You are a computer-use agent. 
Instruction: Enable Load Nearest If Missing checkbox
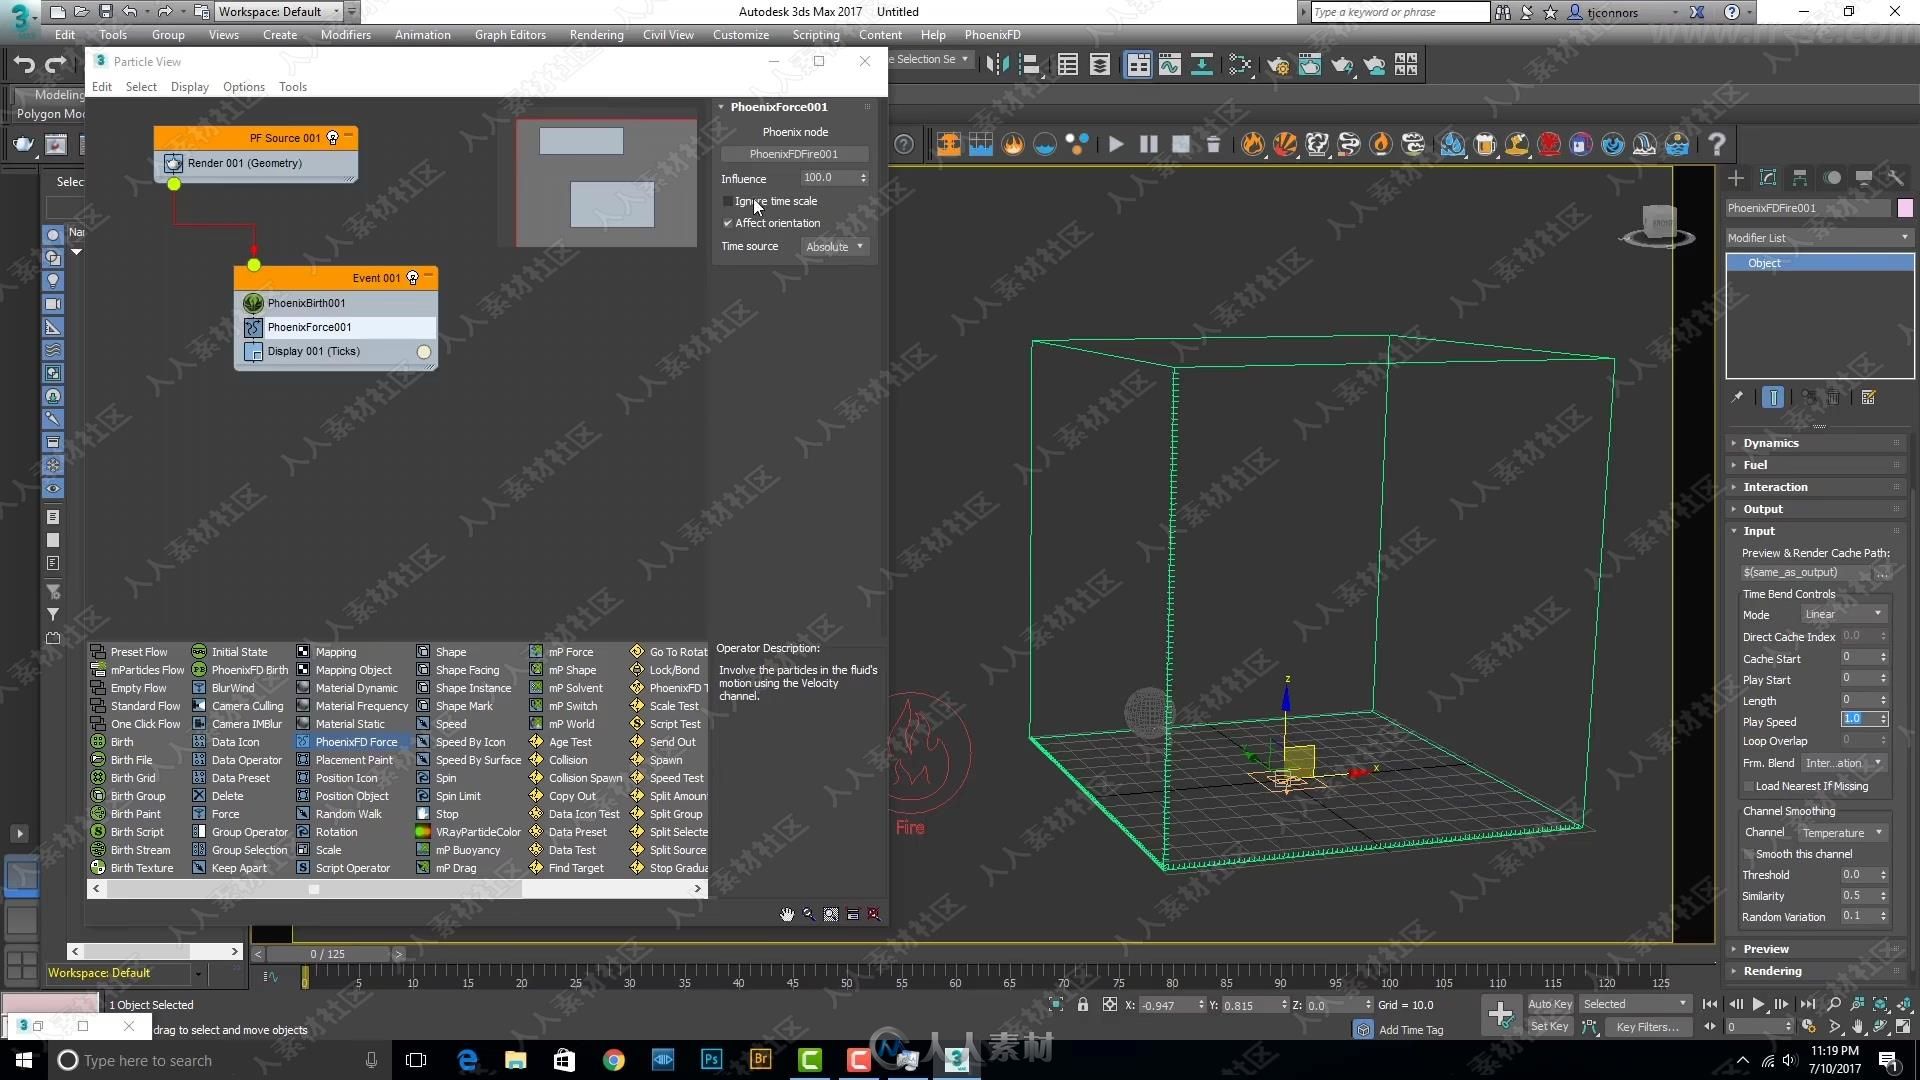(1749, 786)
